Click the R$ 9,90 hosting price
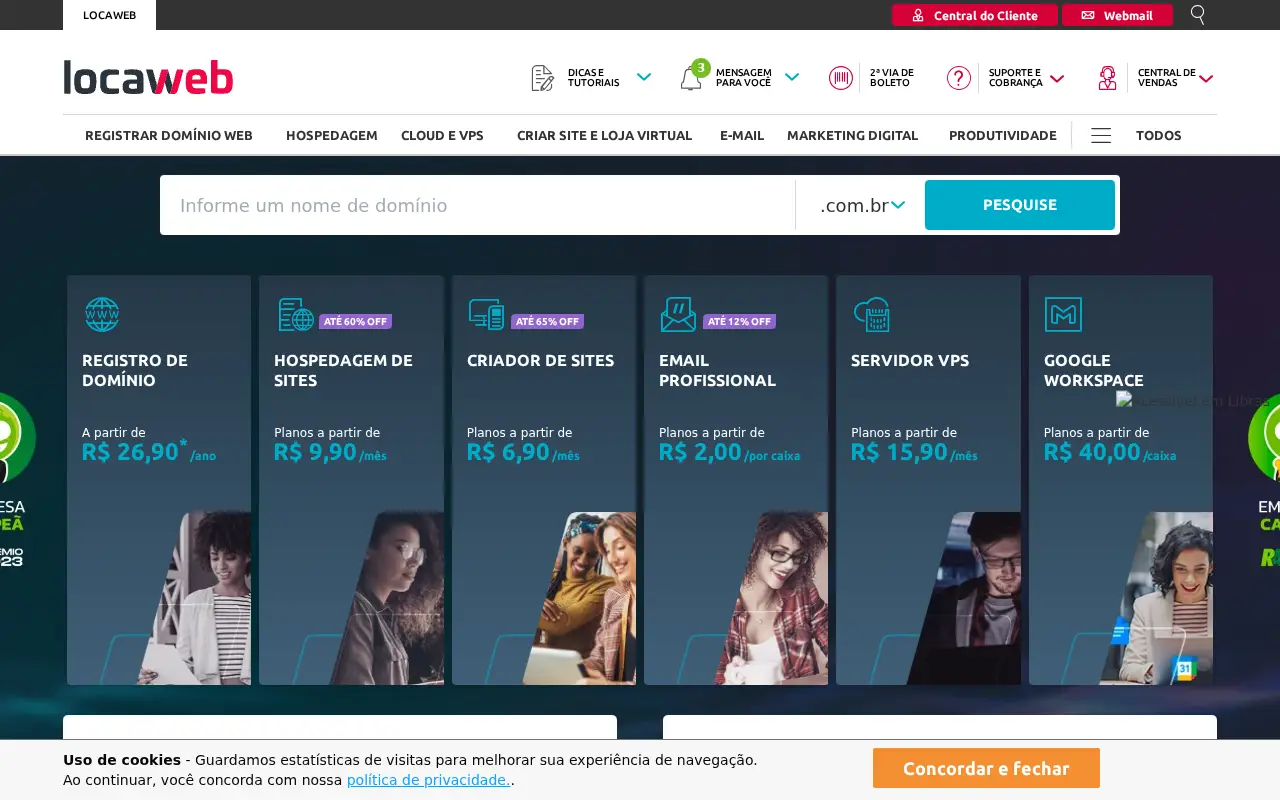 coord(315,452)
